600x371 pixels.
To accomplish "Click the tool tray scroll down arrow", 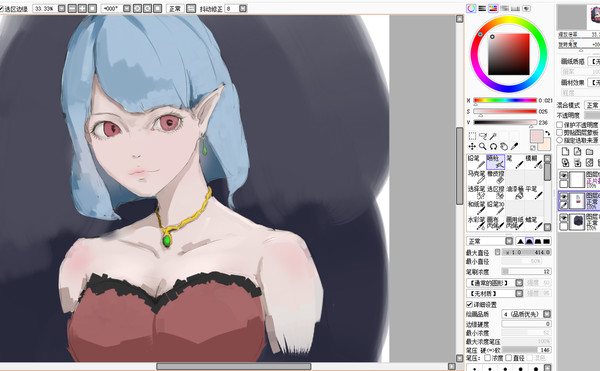I will [548, 227].
